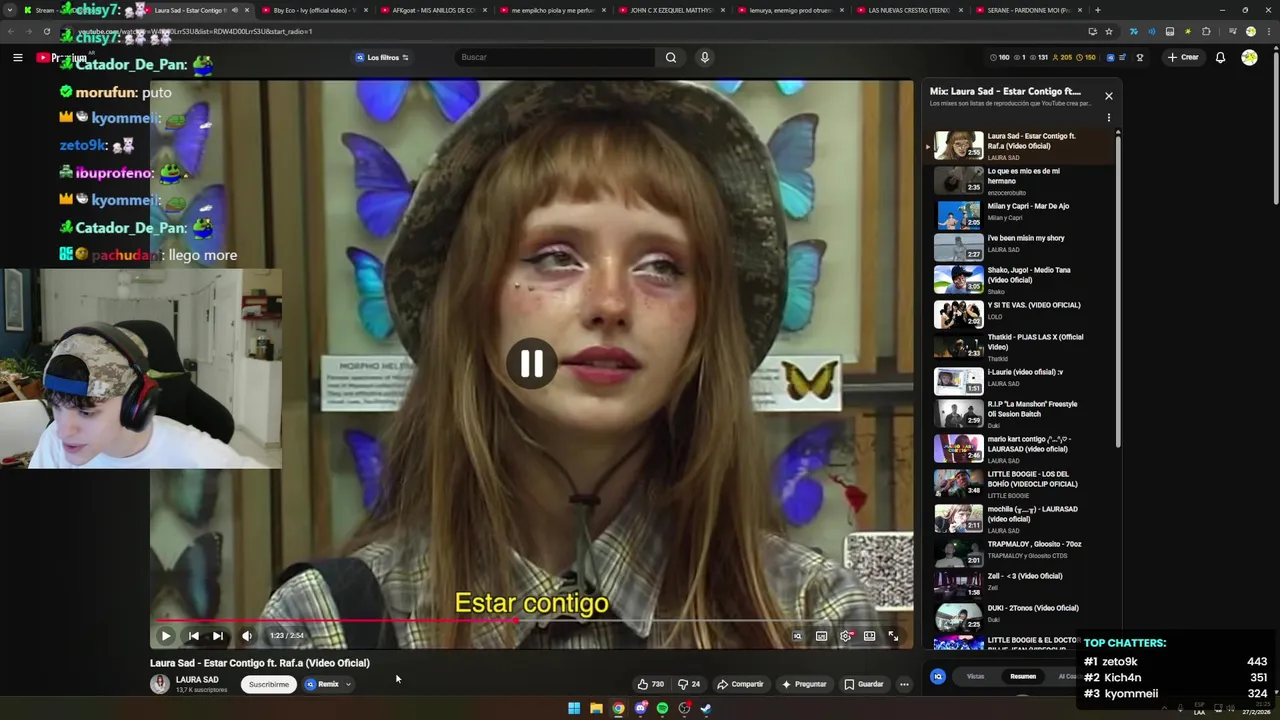Select 'Y SI TE VAS. (VIDEO OFICIAL)' item

tap(1018, 313)
